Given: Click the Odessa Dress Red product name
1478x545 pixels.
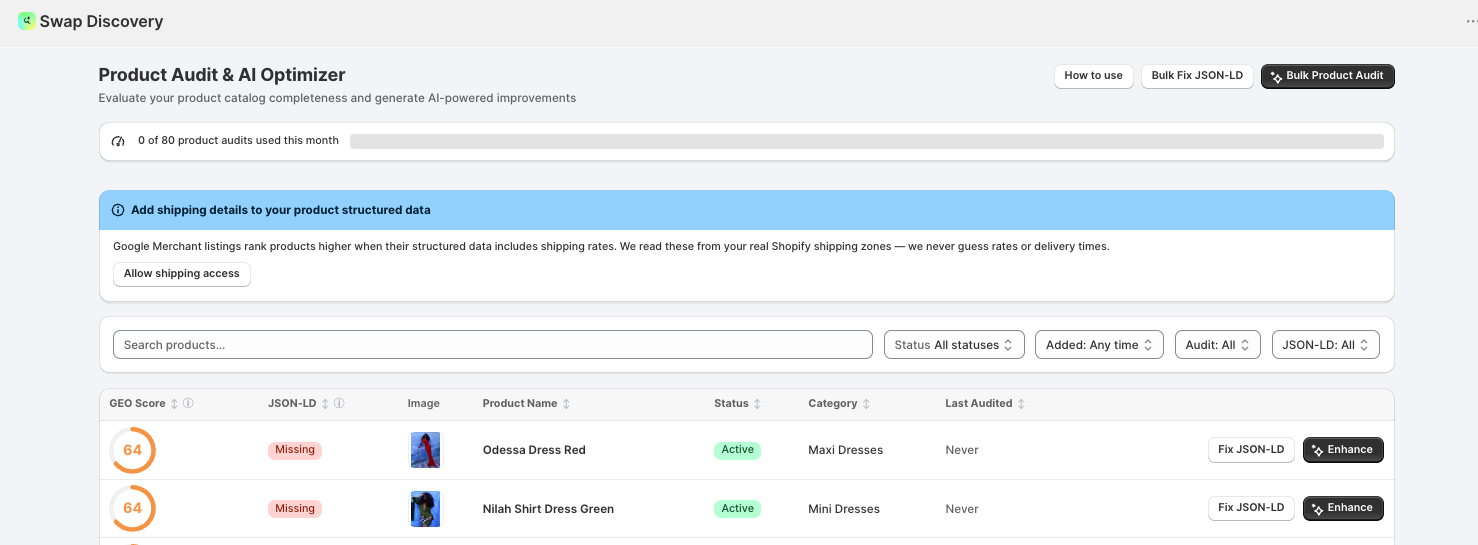Looking at the screenshot, I should click(534, 450).
